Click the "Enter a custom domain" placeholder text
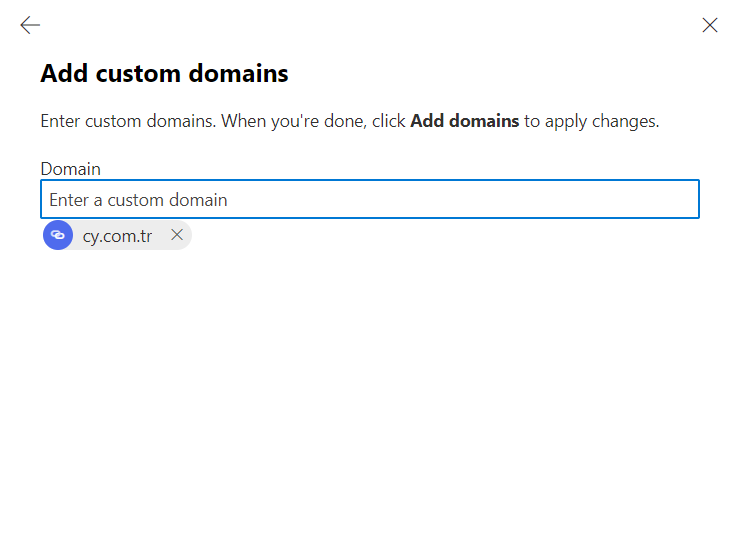 (x=138, y=200)
